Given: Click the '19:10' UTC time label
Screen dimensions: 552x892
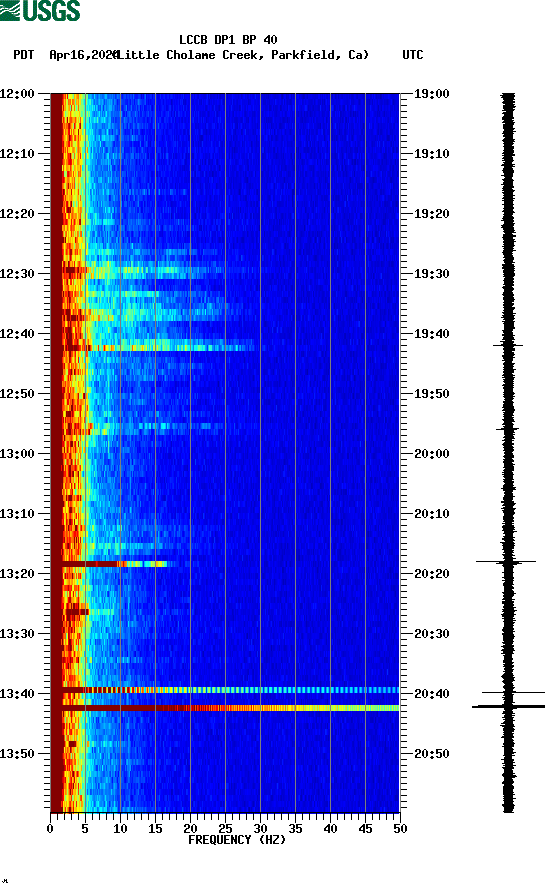Looking at the screenshot, I should click(431, 154).
